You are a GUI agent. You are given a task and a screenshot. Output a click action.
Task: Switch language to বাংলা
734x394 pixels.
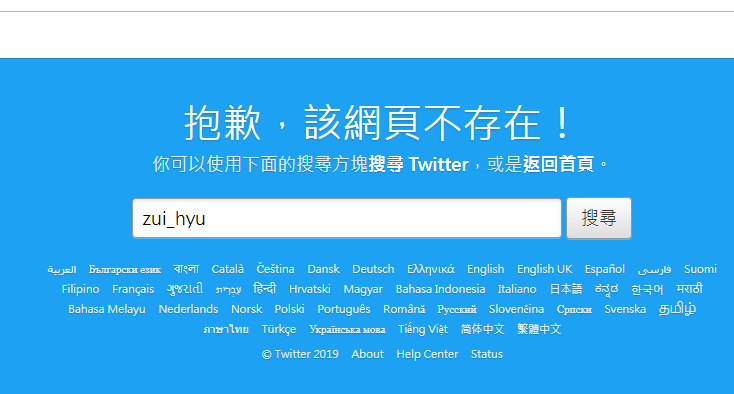pyautogui.click(x=186, y=269)
